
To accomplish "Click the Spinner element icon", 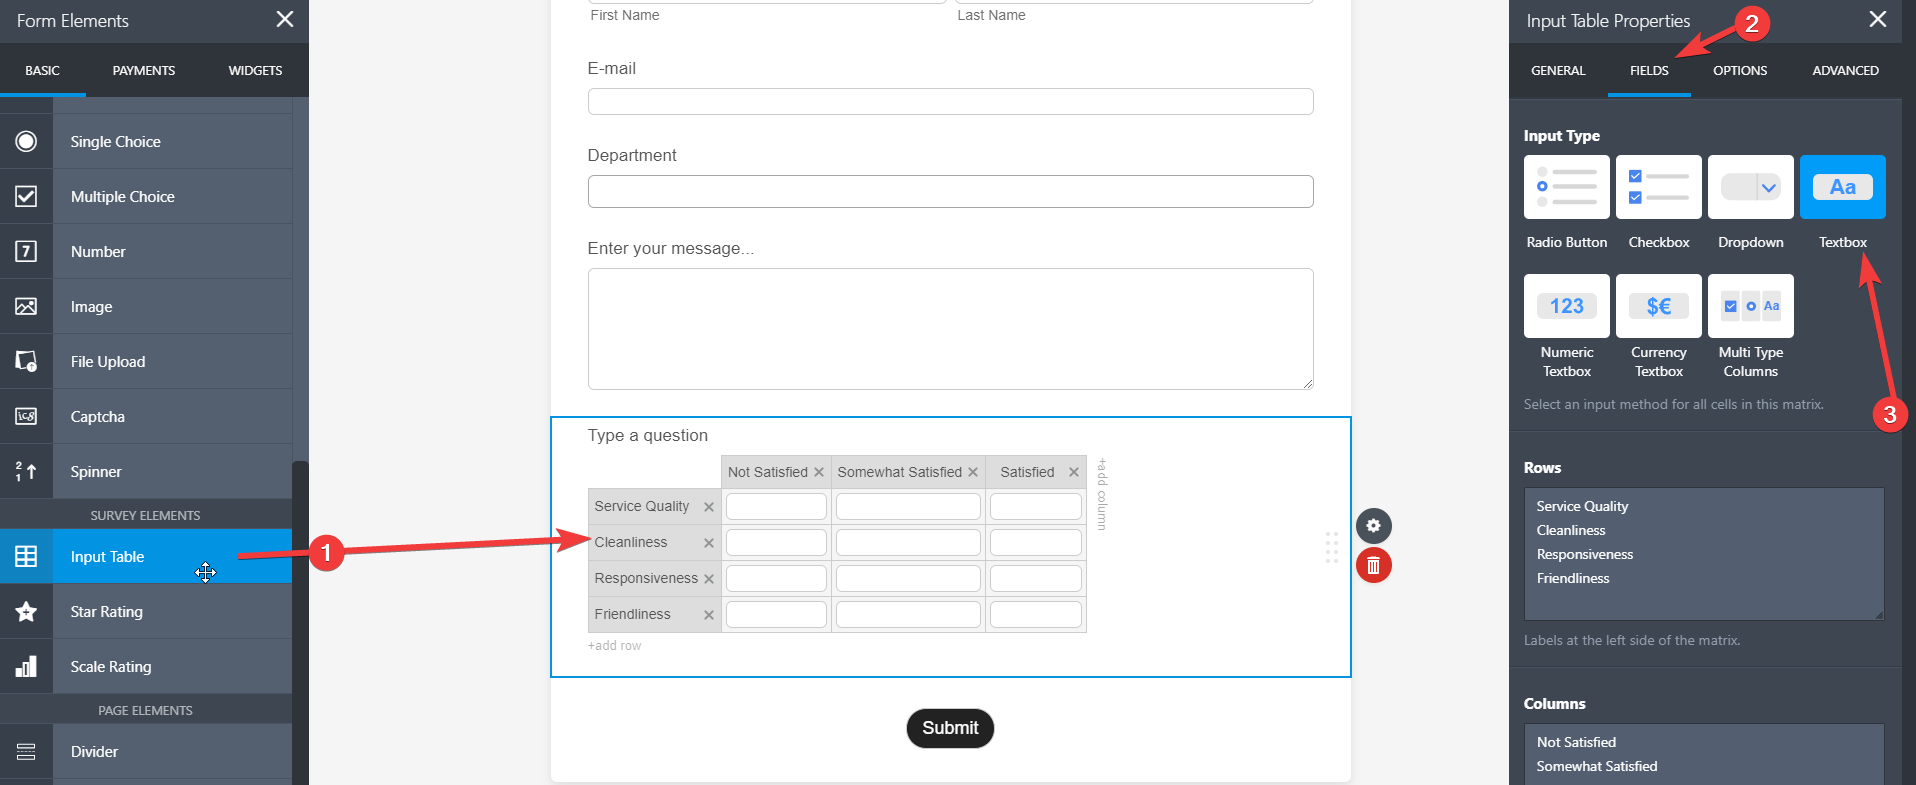I will pos(26,472).
